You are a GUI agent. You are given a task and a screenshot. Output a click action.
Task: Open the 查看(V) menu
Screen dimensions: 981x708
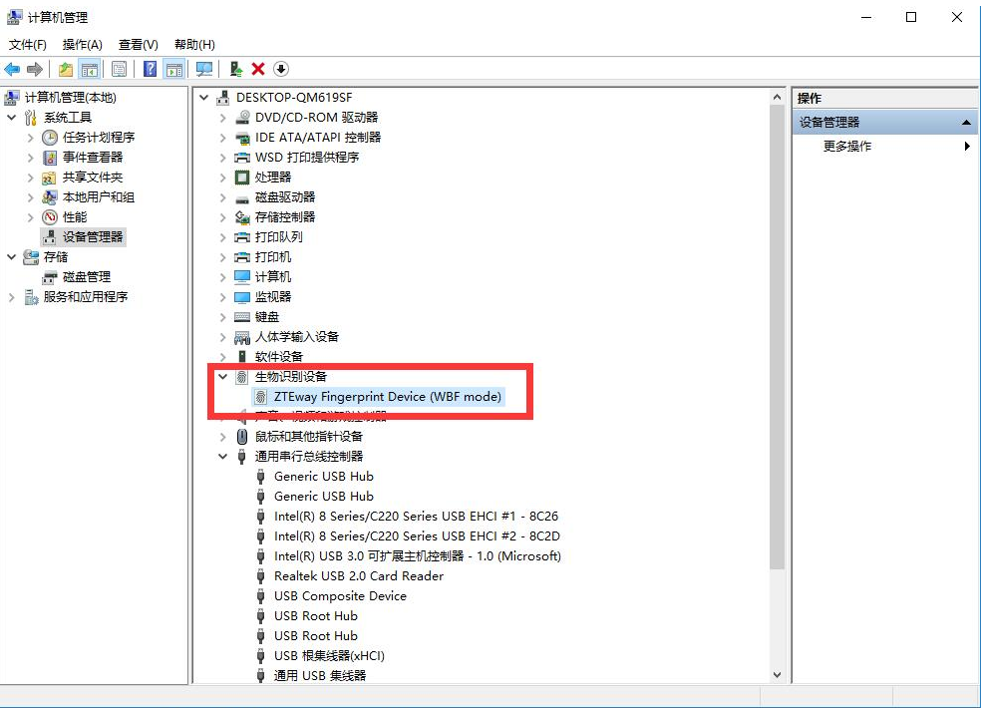coord(138,45)
